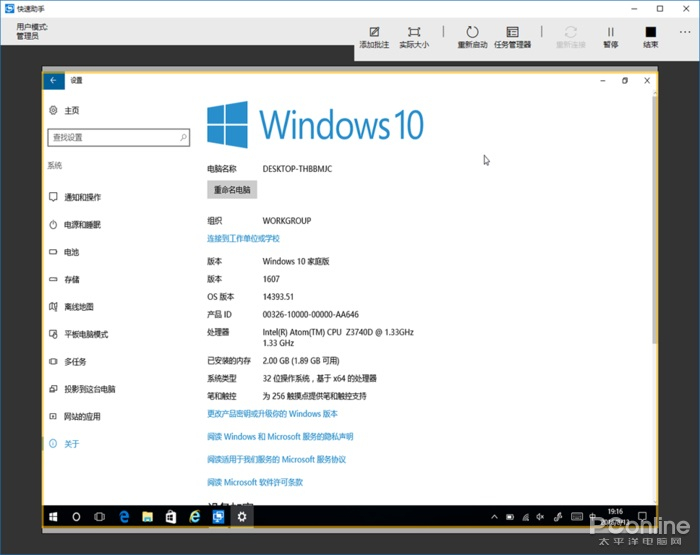Viewport: 700px width, 555px height.
Task: Open 阅读 Microsoft 软件许可条款 link
Action: [255, 482]
